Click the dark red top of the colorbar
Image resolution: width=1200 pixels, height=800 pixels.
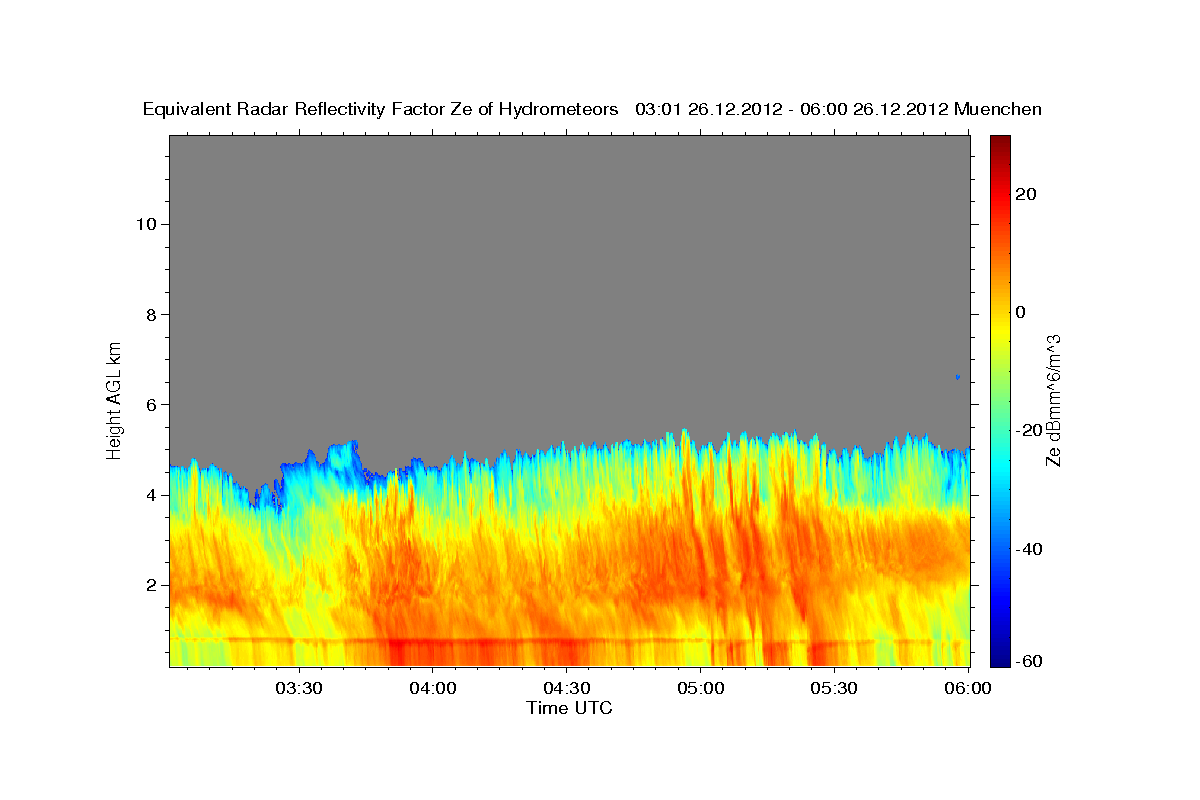[x=1000, y=147]
